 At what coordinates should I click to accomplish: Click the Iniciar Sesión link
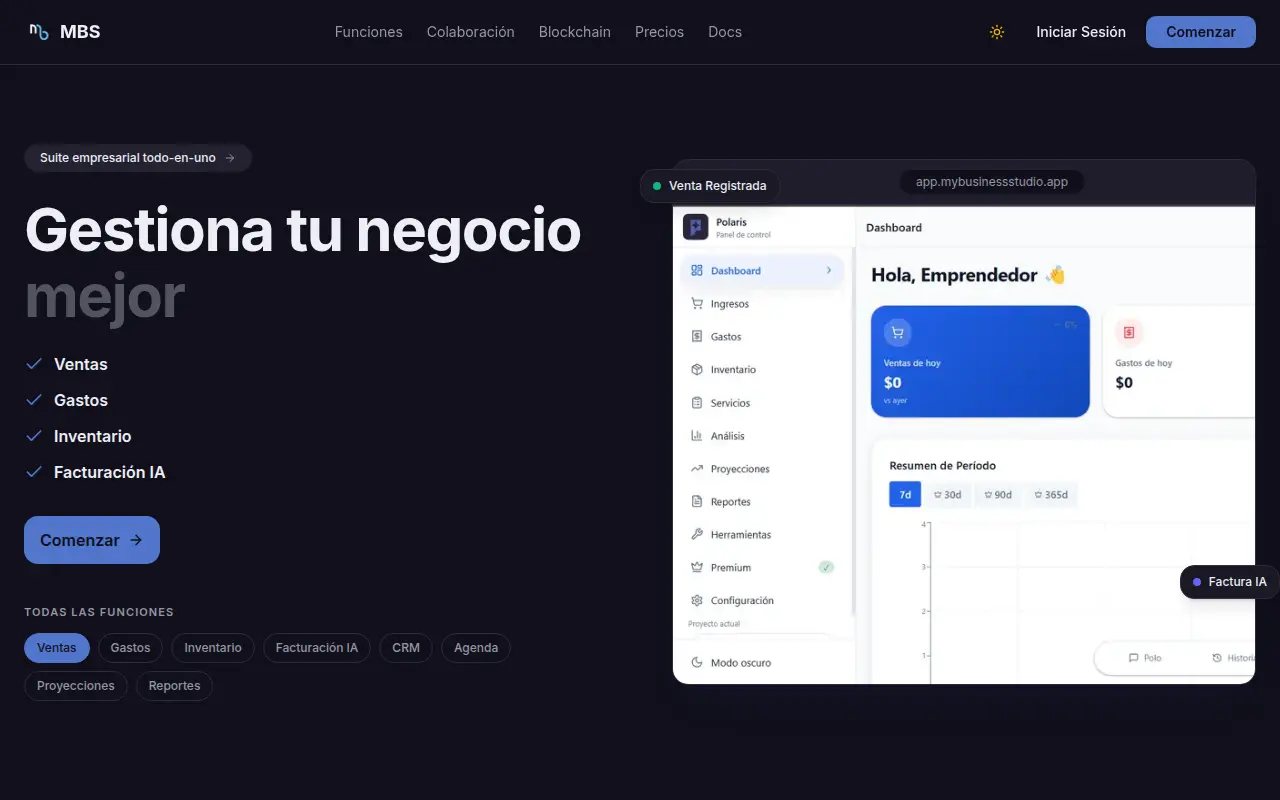[x=1081, y=32]
